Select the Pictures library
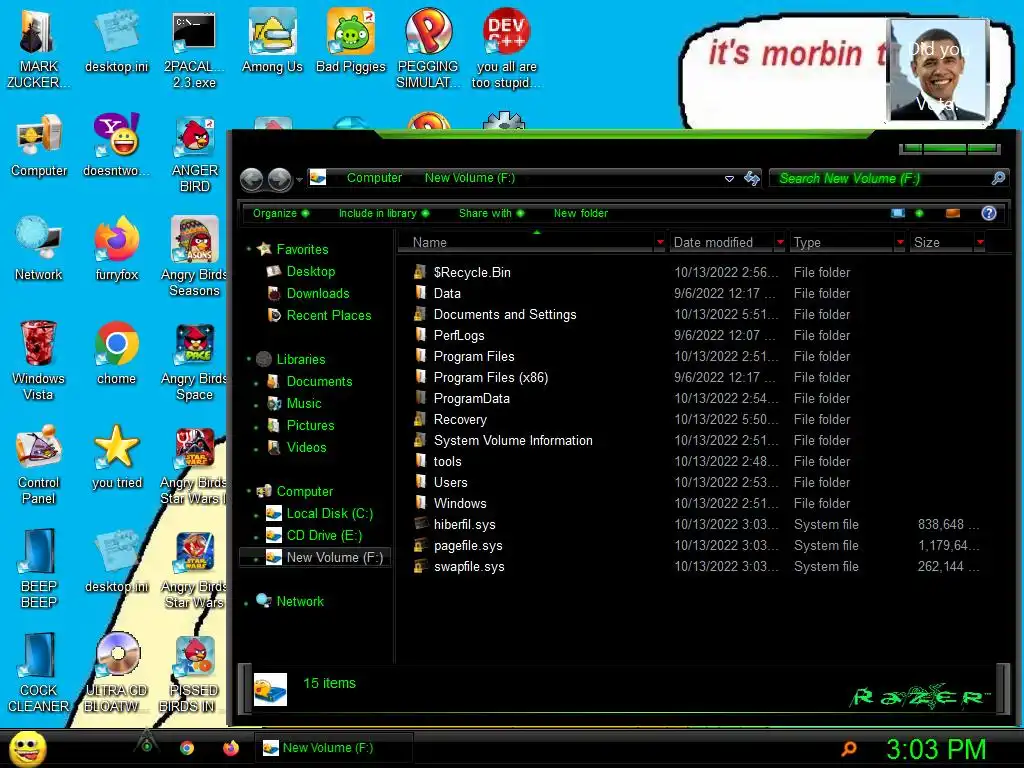This screenshot has height=768, width=1024. [x=310, y=425]
